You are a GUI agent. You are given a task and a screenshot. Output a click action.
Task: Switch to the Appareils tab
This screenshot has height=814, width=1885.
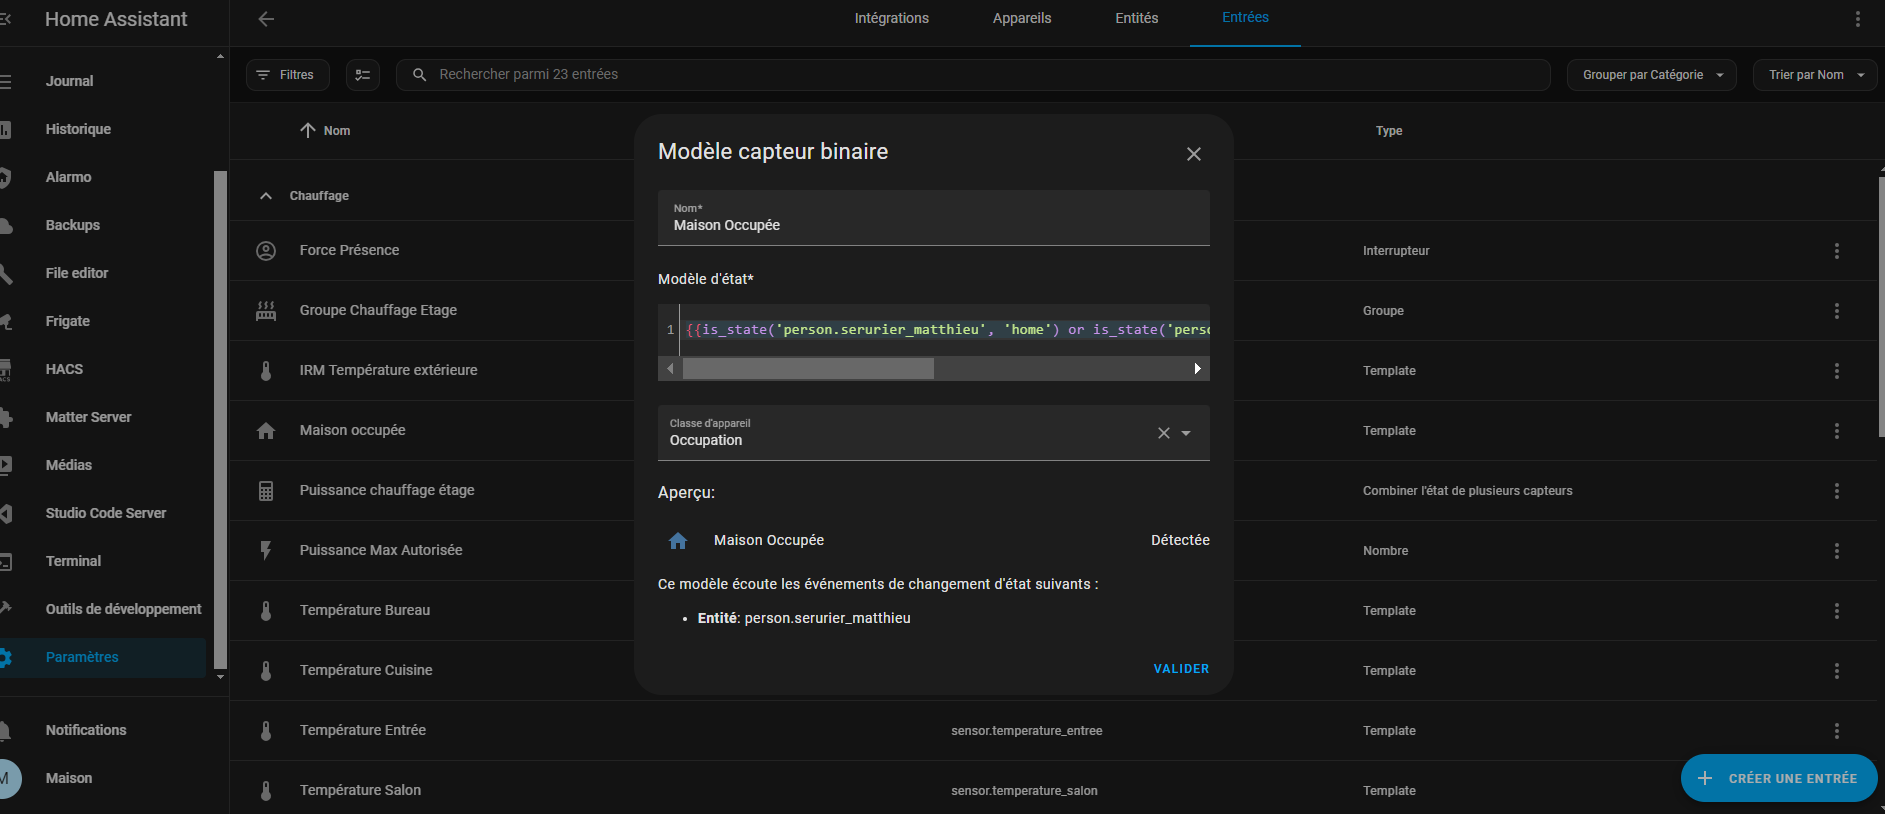click(1021, 19)
